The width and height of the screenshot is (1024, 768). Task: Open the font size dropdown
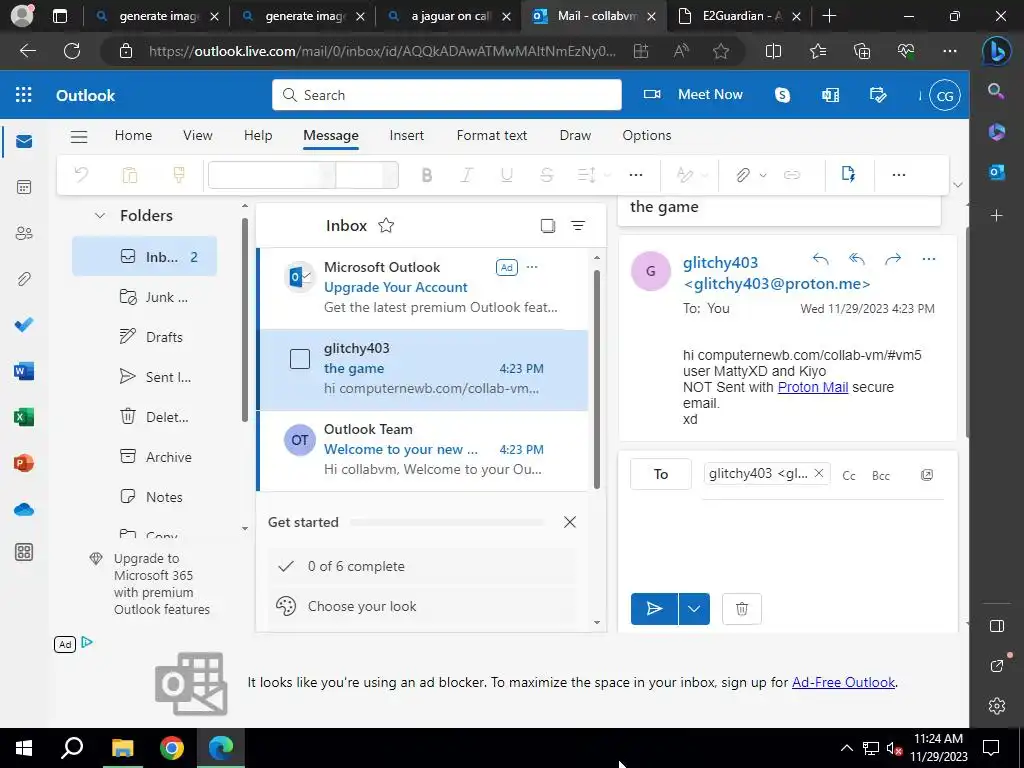[367, 175]
